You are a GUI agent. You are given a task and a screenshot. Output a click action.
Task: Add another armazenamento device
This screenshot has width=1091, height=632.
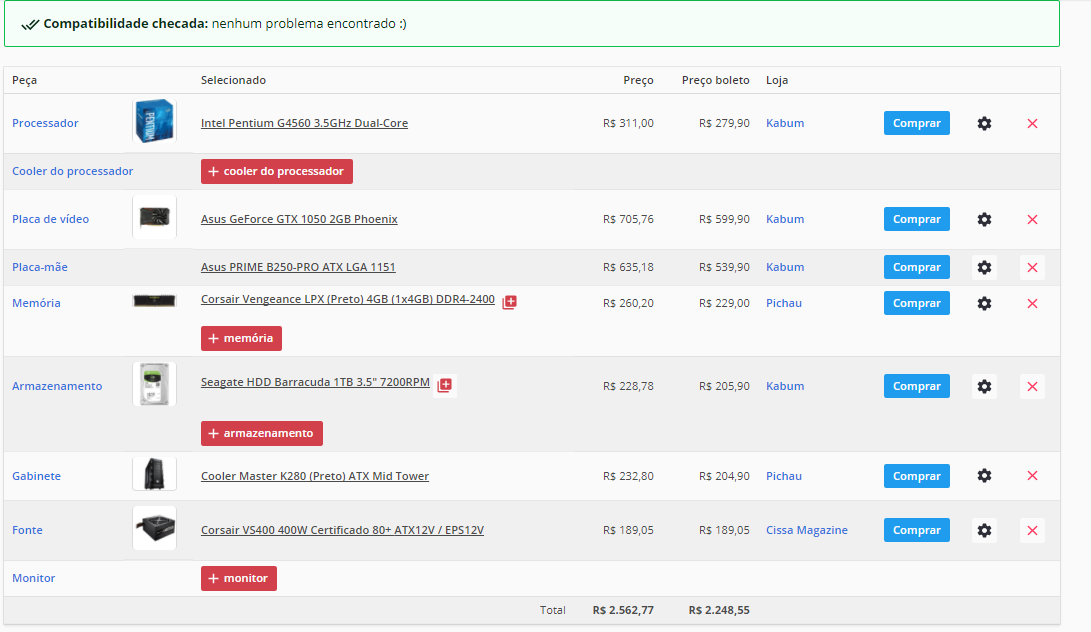coord(262,433)
